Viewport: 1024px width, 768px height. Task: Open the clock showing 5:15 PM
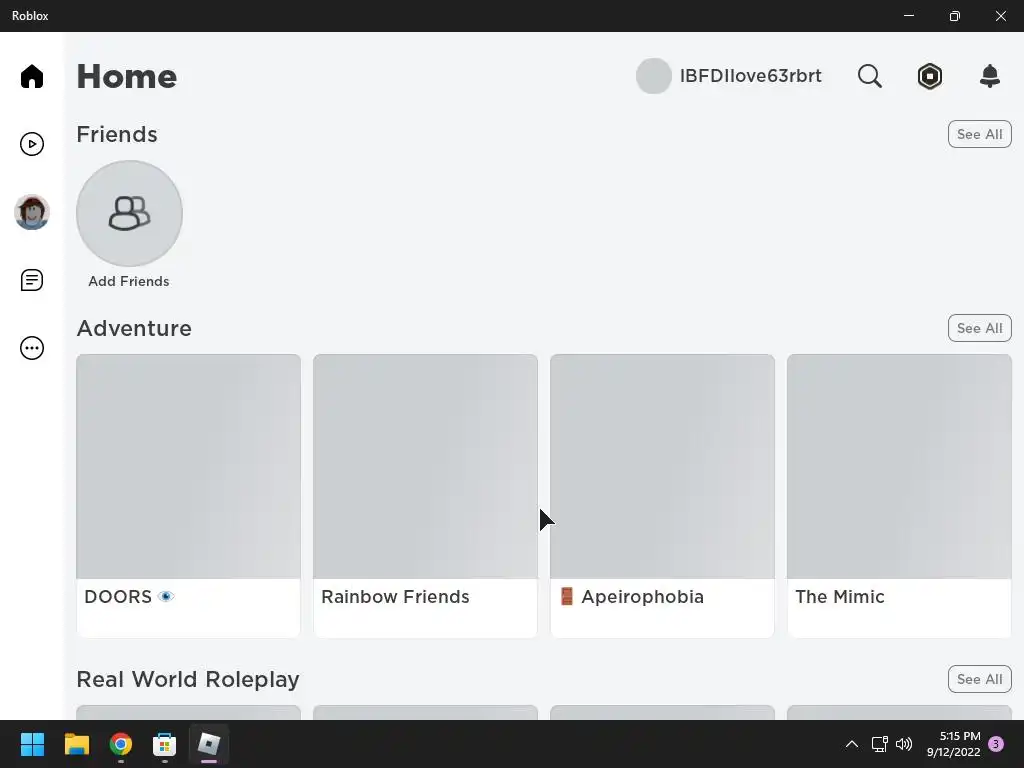click(953, 744)
